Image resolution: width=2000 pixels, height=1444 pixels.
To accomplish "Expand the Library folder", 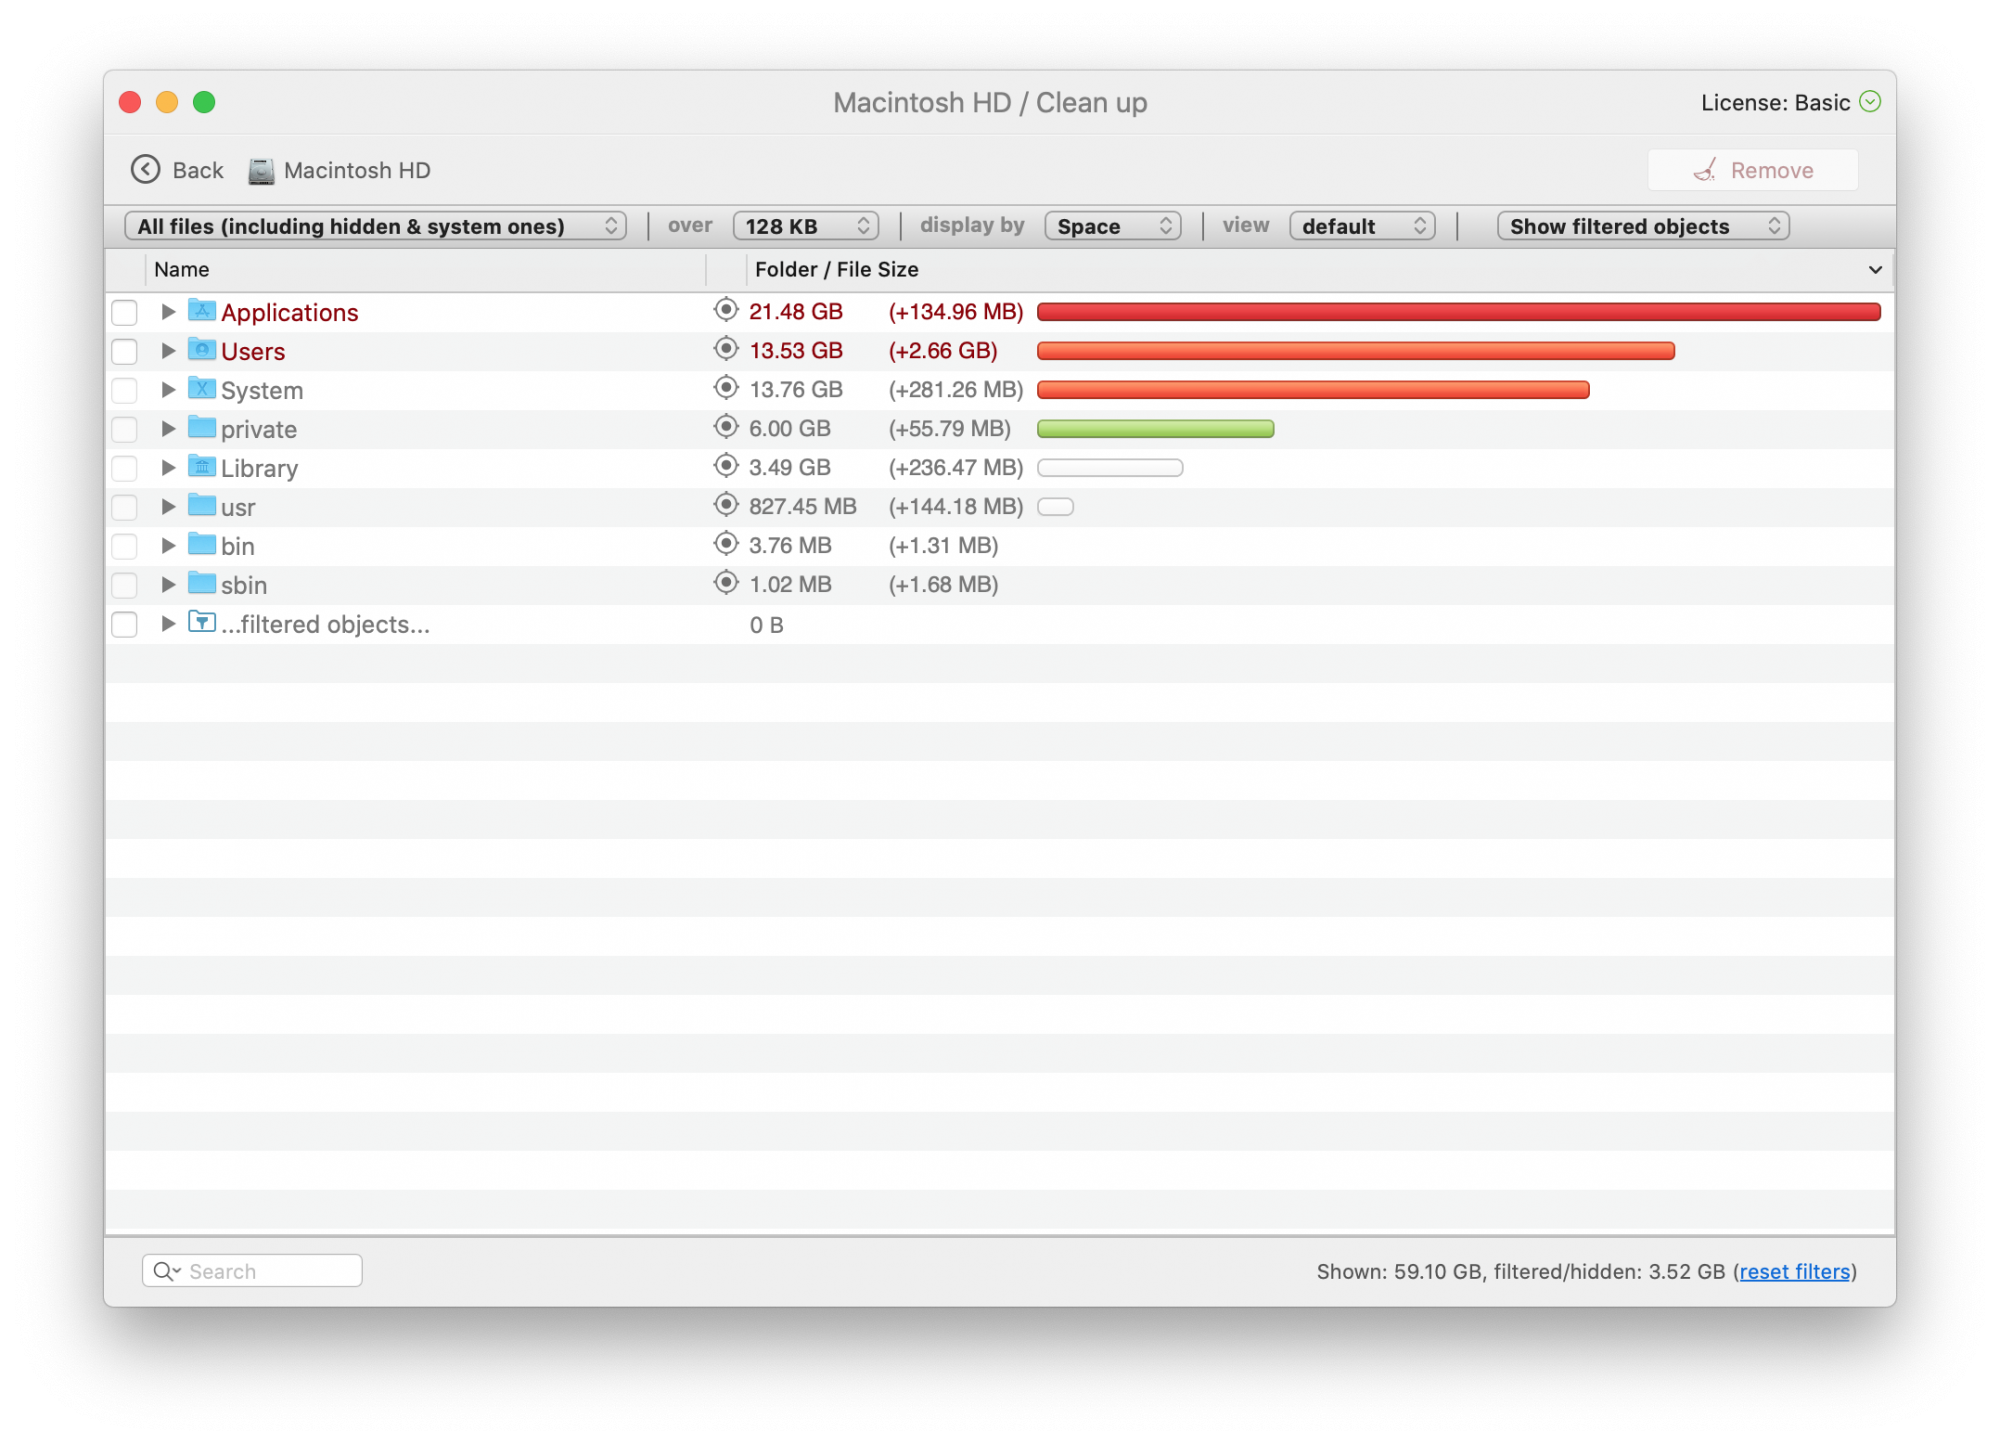I will (168, 468).
